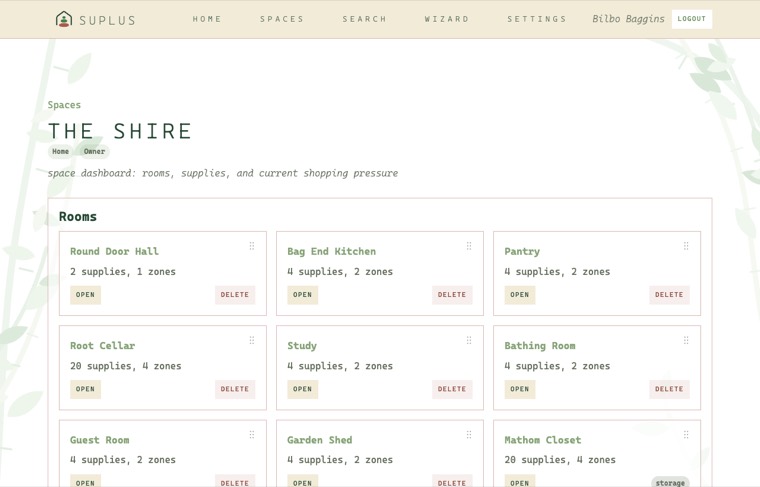Delete the Root Cellar room
Viewport: 760px width, 487px height.
(x=235, y=389)
